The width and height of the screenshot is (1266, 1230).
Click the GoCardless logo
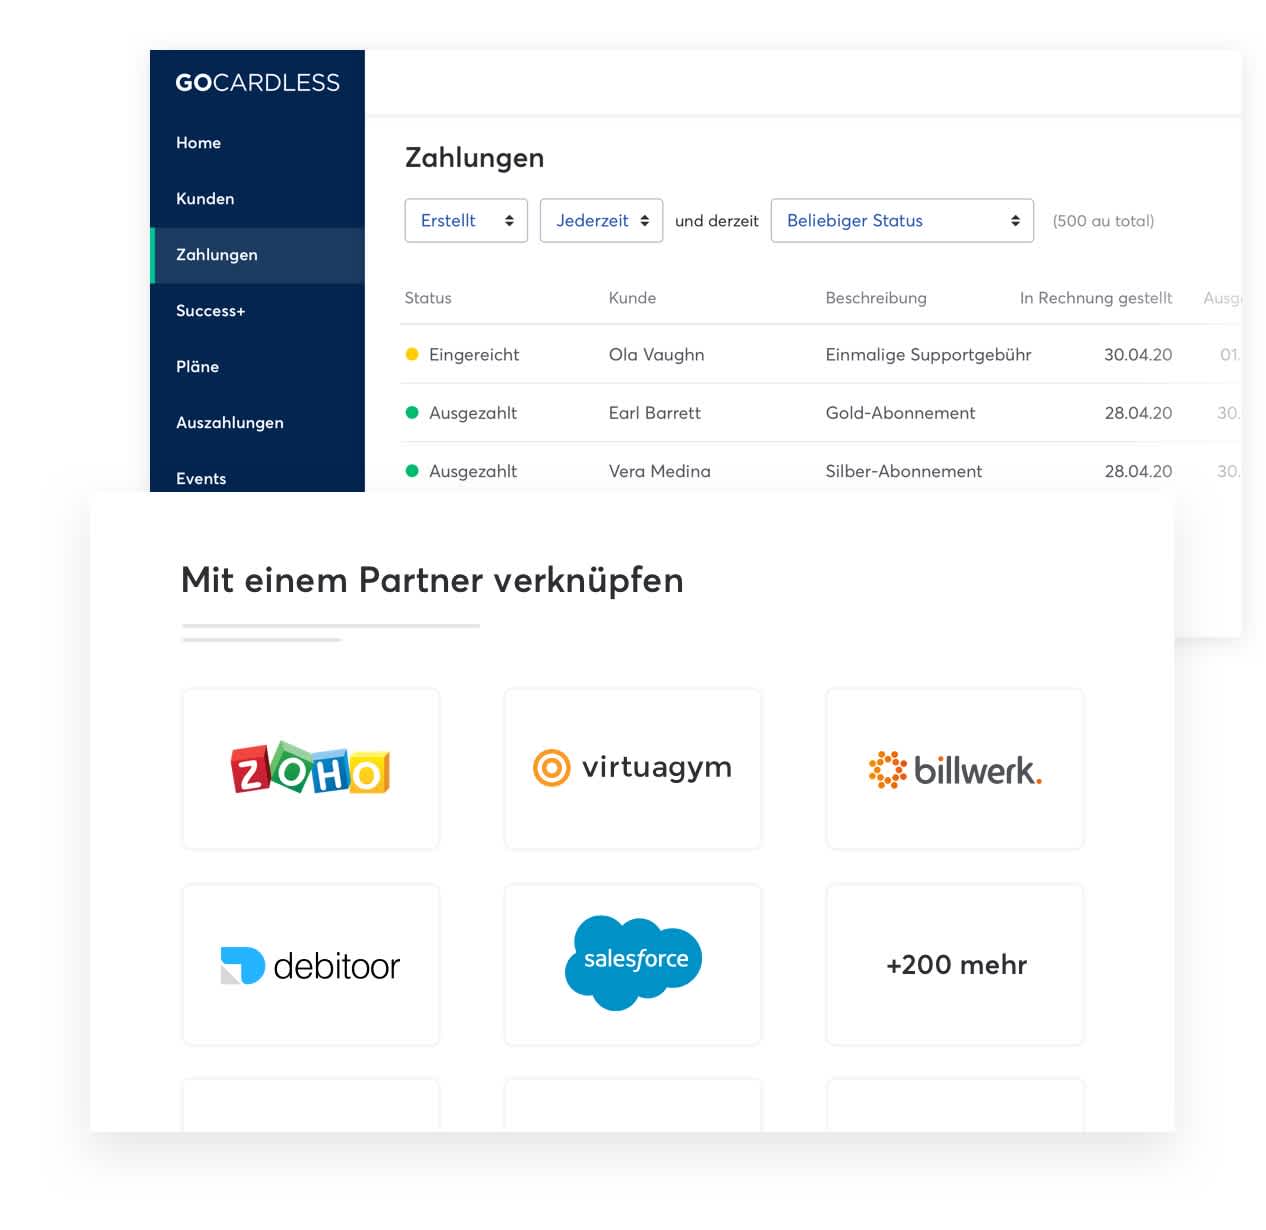coord(257,83)
